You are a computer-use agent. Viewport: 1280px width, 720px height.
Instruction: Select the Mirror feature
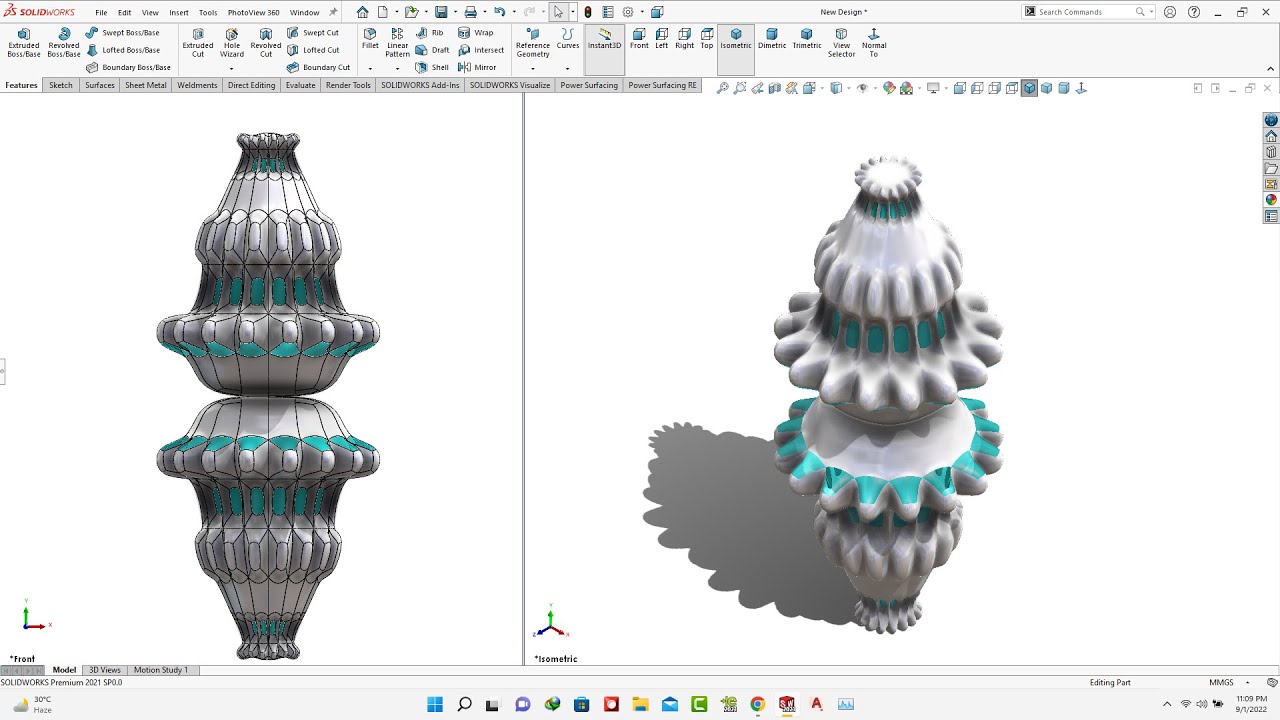click(478, 67)
